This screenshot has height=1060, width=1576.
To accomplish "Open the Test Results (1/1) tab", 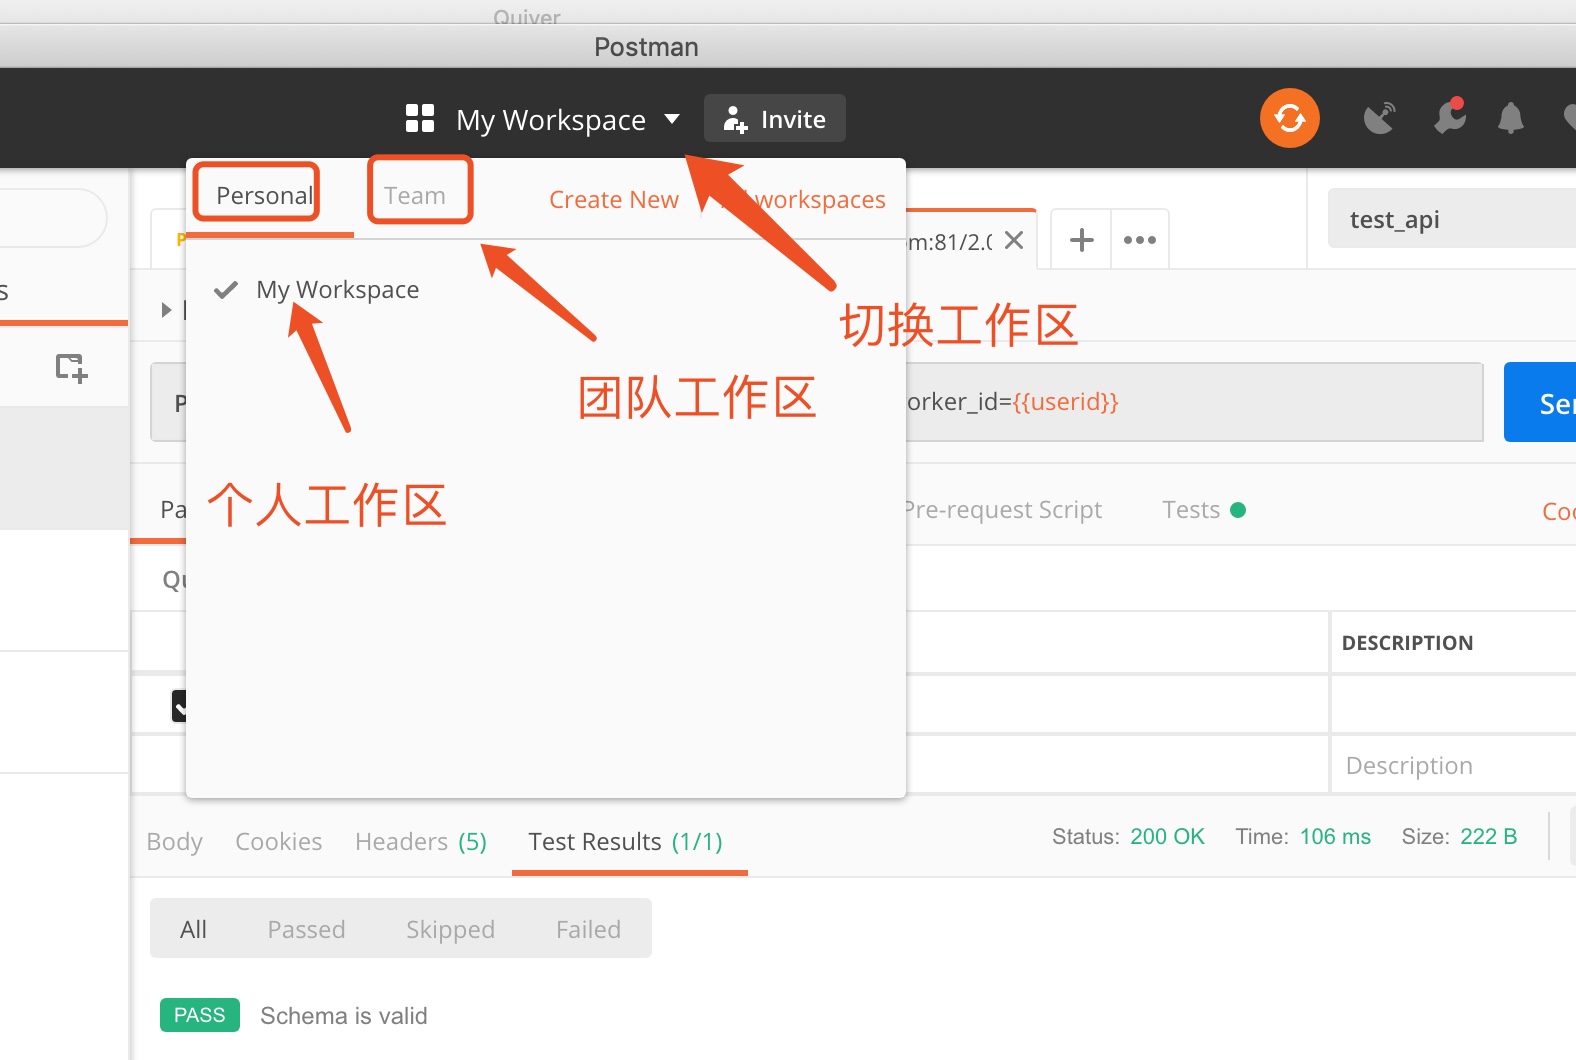I will [626, 842].
